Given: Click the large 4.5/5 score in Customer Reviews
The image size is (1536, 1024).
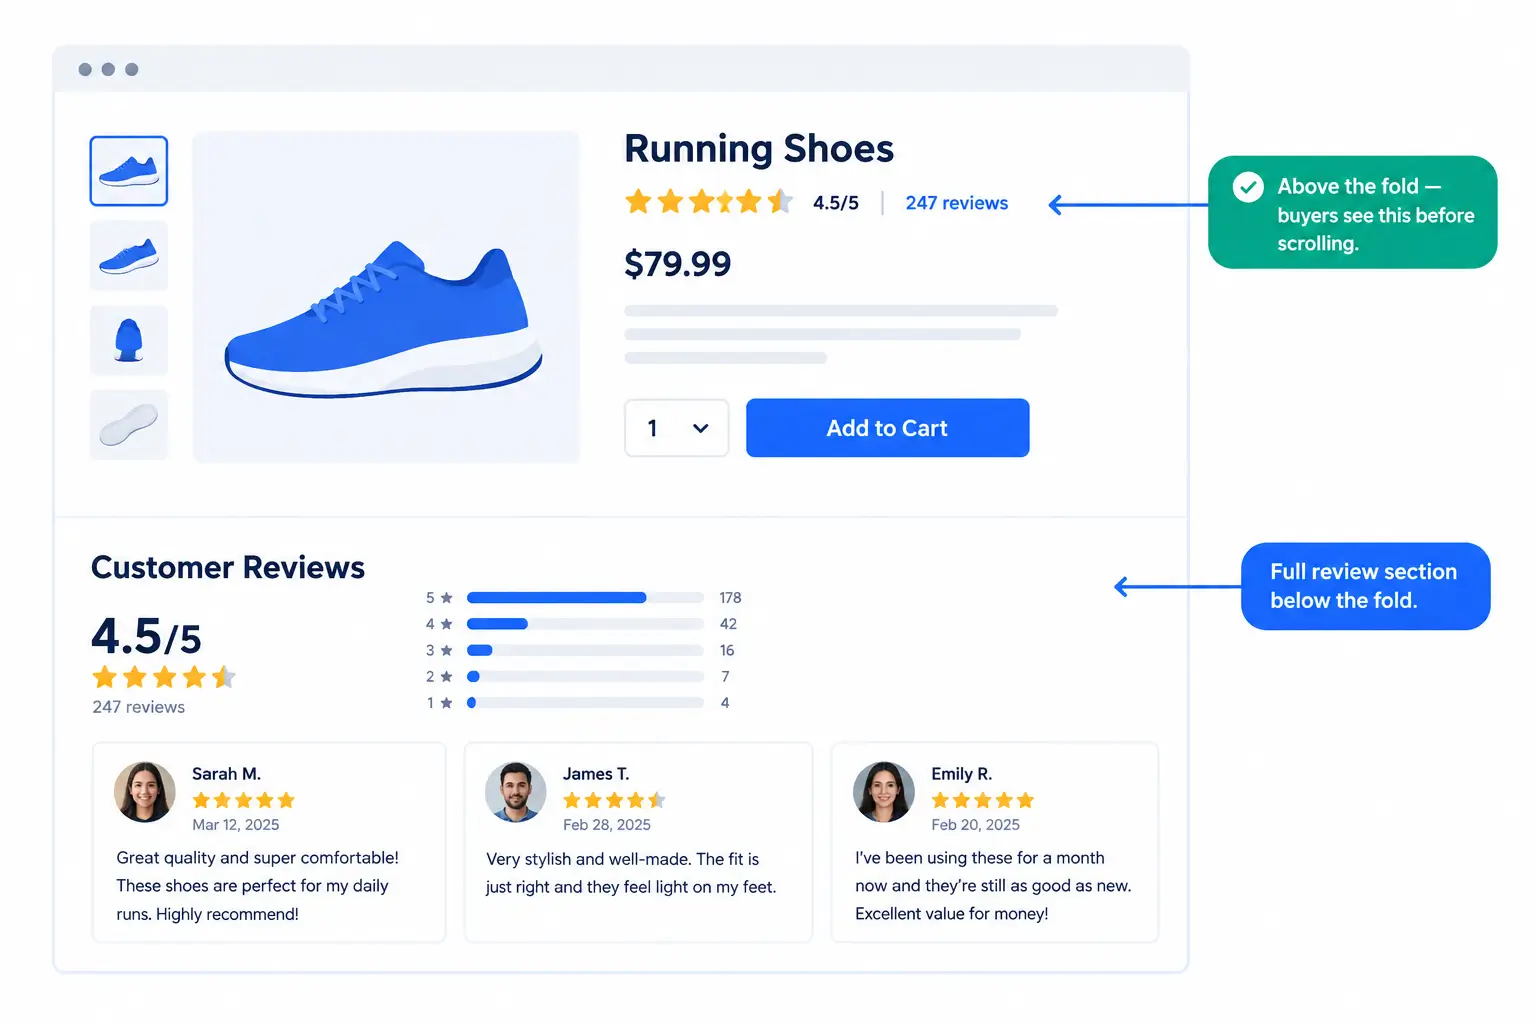Looking at the screenshot, I should pyautogui.click(x=146, y=636).
